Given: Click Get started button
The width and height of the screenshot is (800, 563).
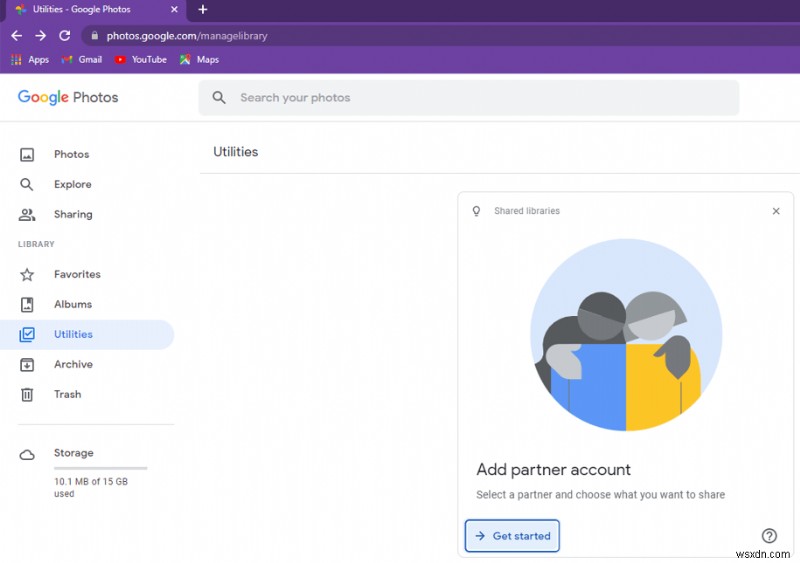Looking at the screenshot, I should click(x=512, y=536).
